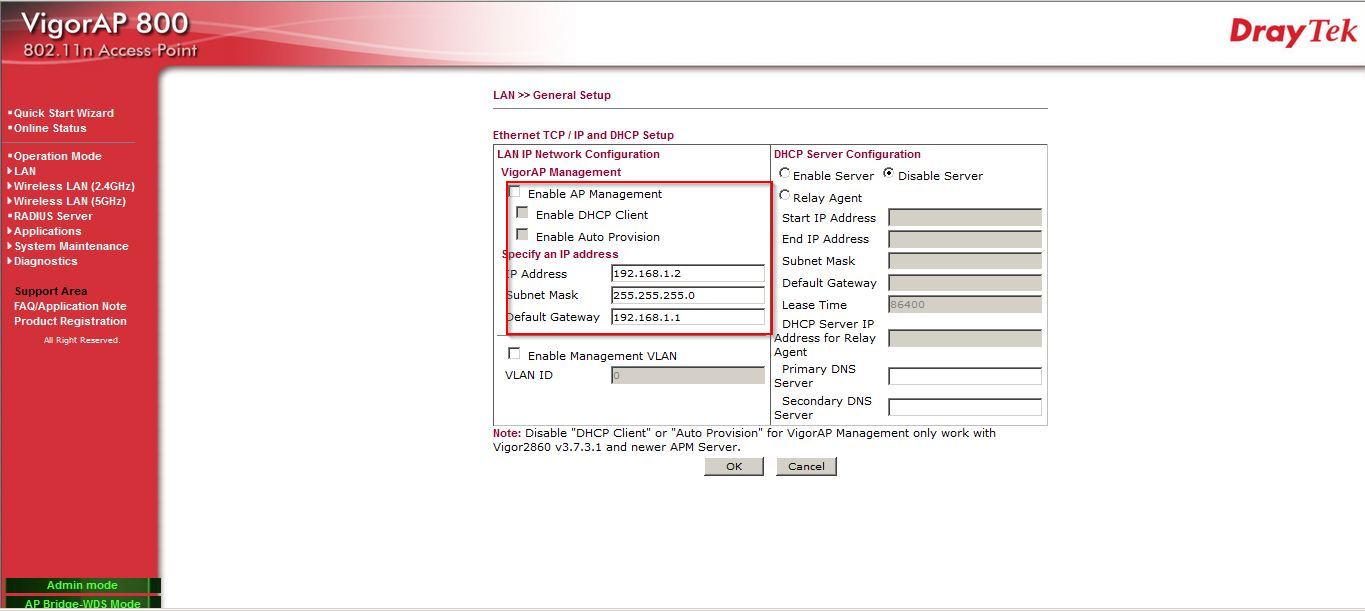Click the Primary DNS Server field

tap(964, 376)
